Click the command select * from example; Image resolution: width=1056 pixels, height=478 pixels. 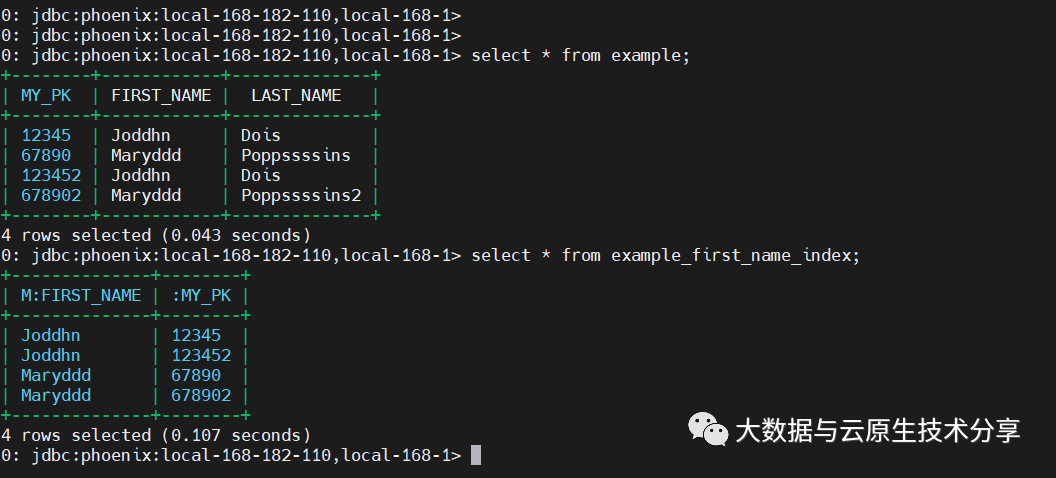click(x=581, y=55)
